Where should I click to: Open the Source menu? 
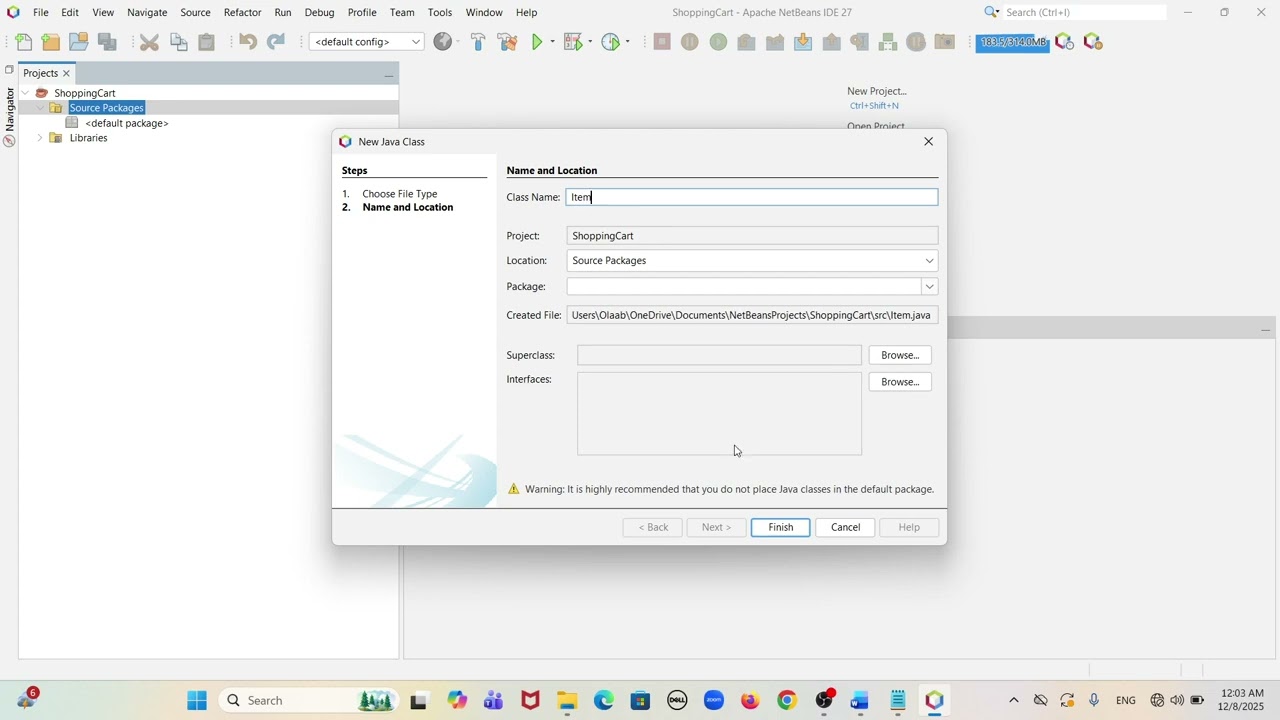click(x=195, y=12)
